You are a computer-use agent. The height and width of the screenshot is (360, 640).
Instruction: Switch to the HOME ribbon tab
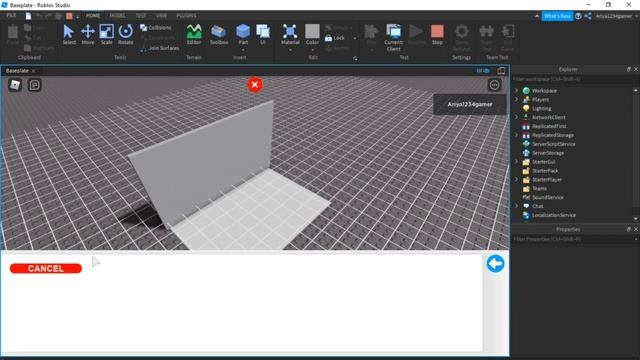point(93,16)
